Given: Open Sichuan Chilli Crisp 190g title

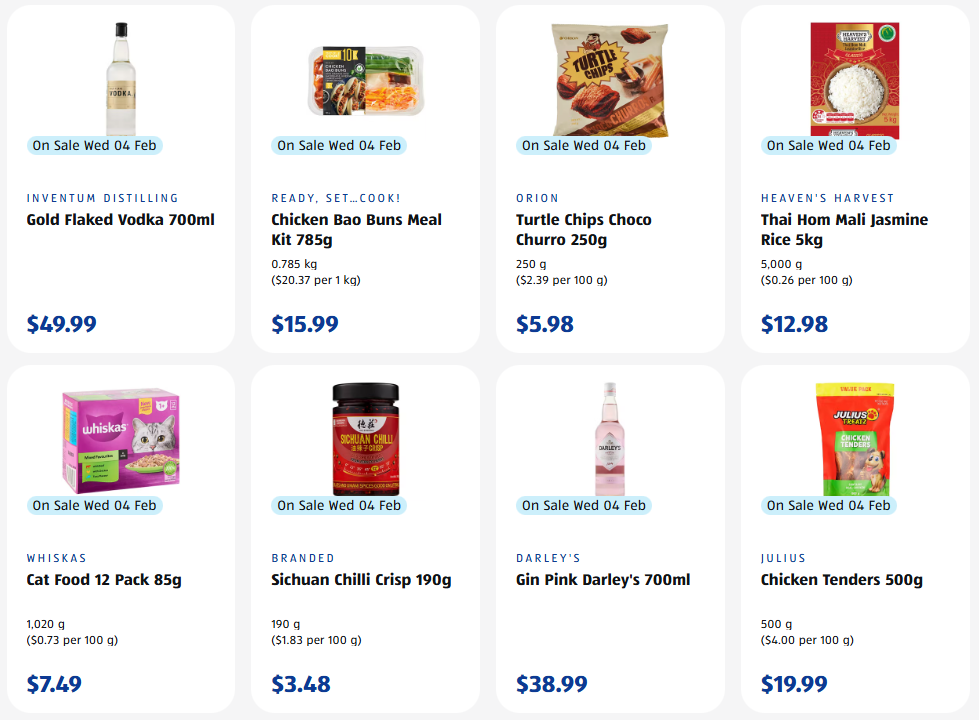Looking at the screenshot, I should tap(361, 580).
